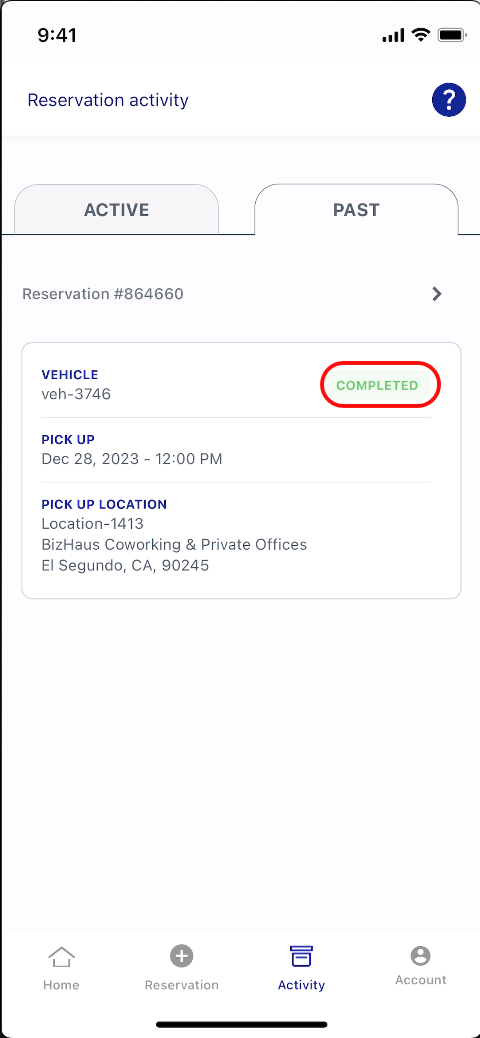Select vehicle veh-3746 text
This screenshot has width=480, height=1038.
[x=76, y=394]
